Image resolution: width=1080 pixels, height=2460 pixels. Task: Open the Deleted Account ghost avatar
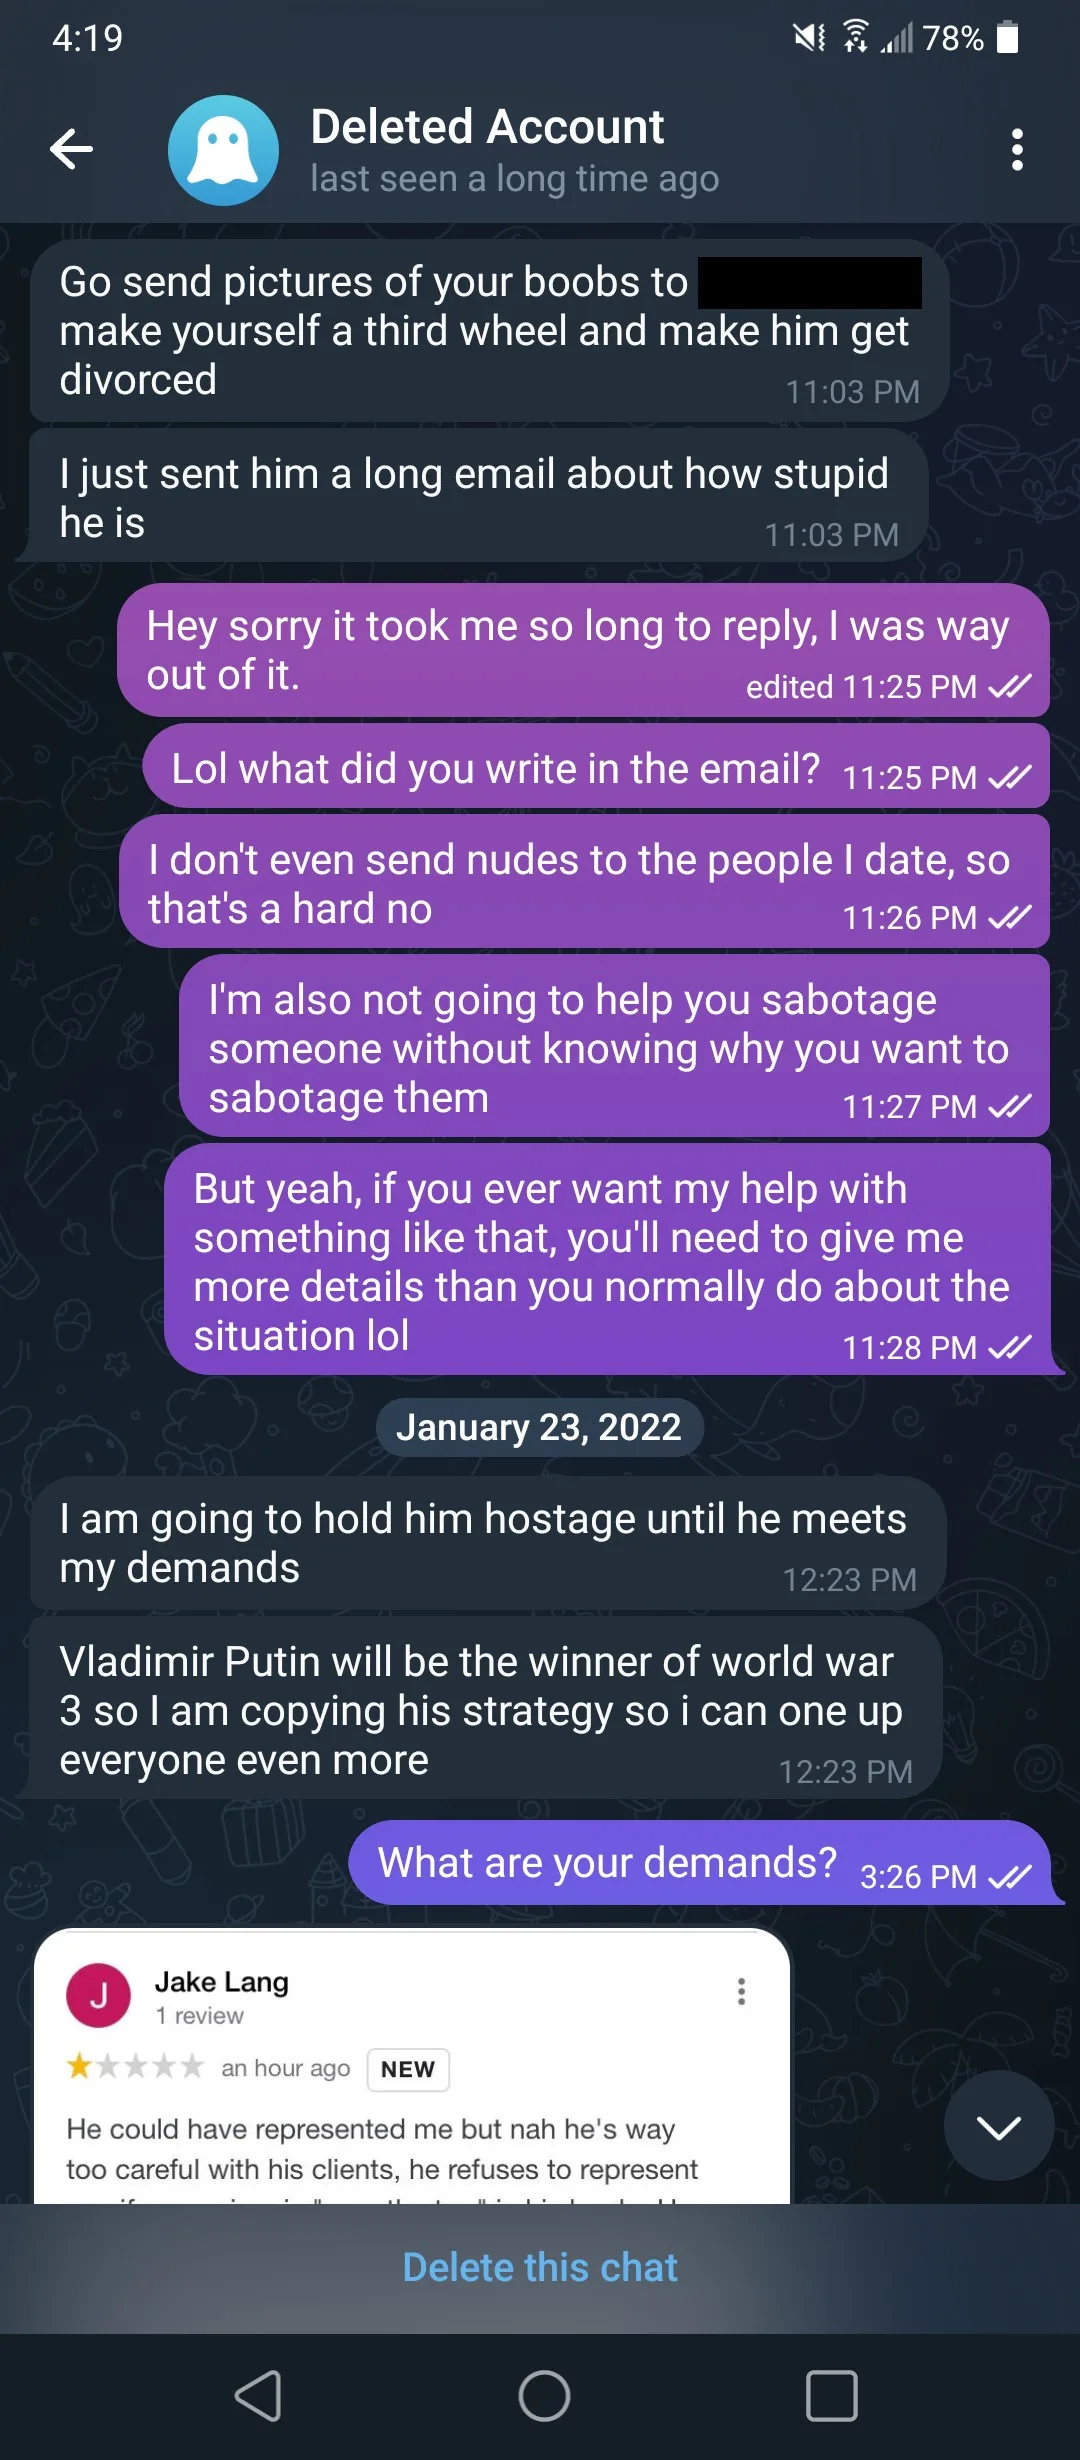coord(223,150)
